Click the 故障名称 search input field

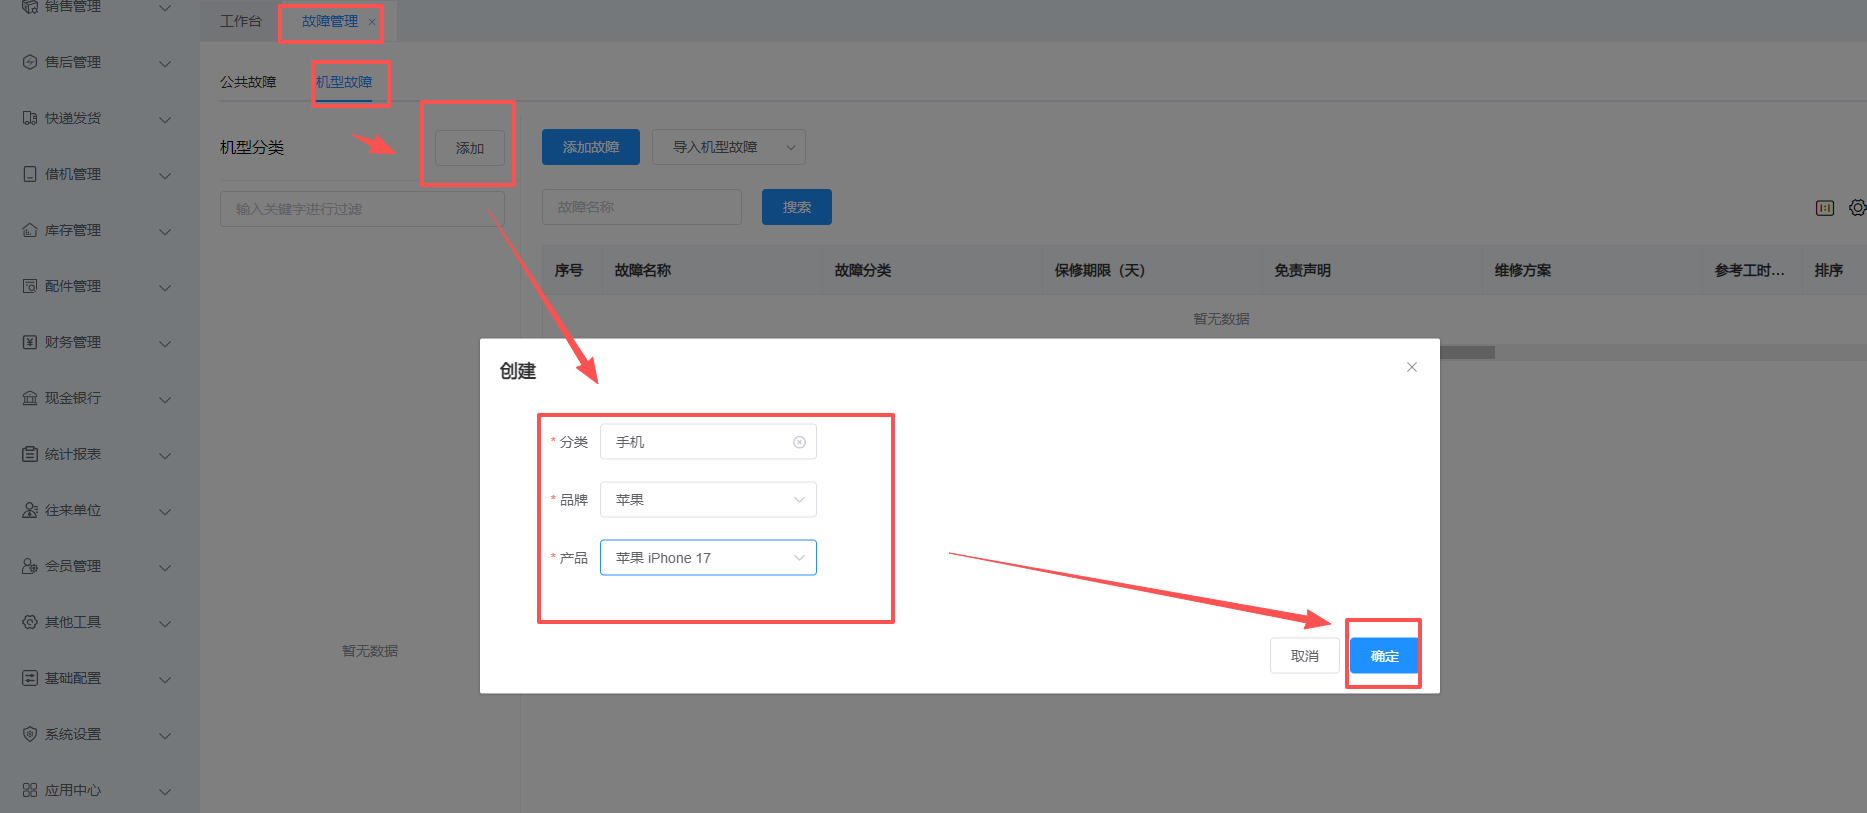coord(641,207)
